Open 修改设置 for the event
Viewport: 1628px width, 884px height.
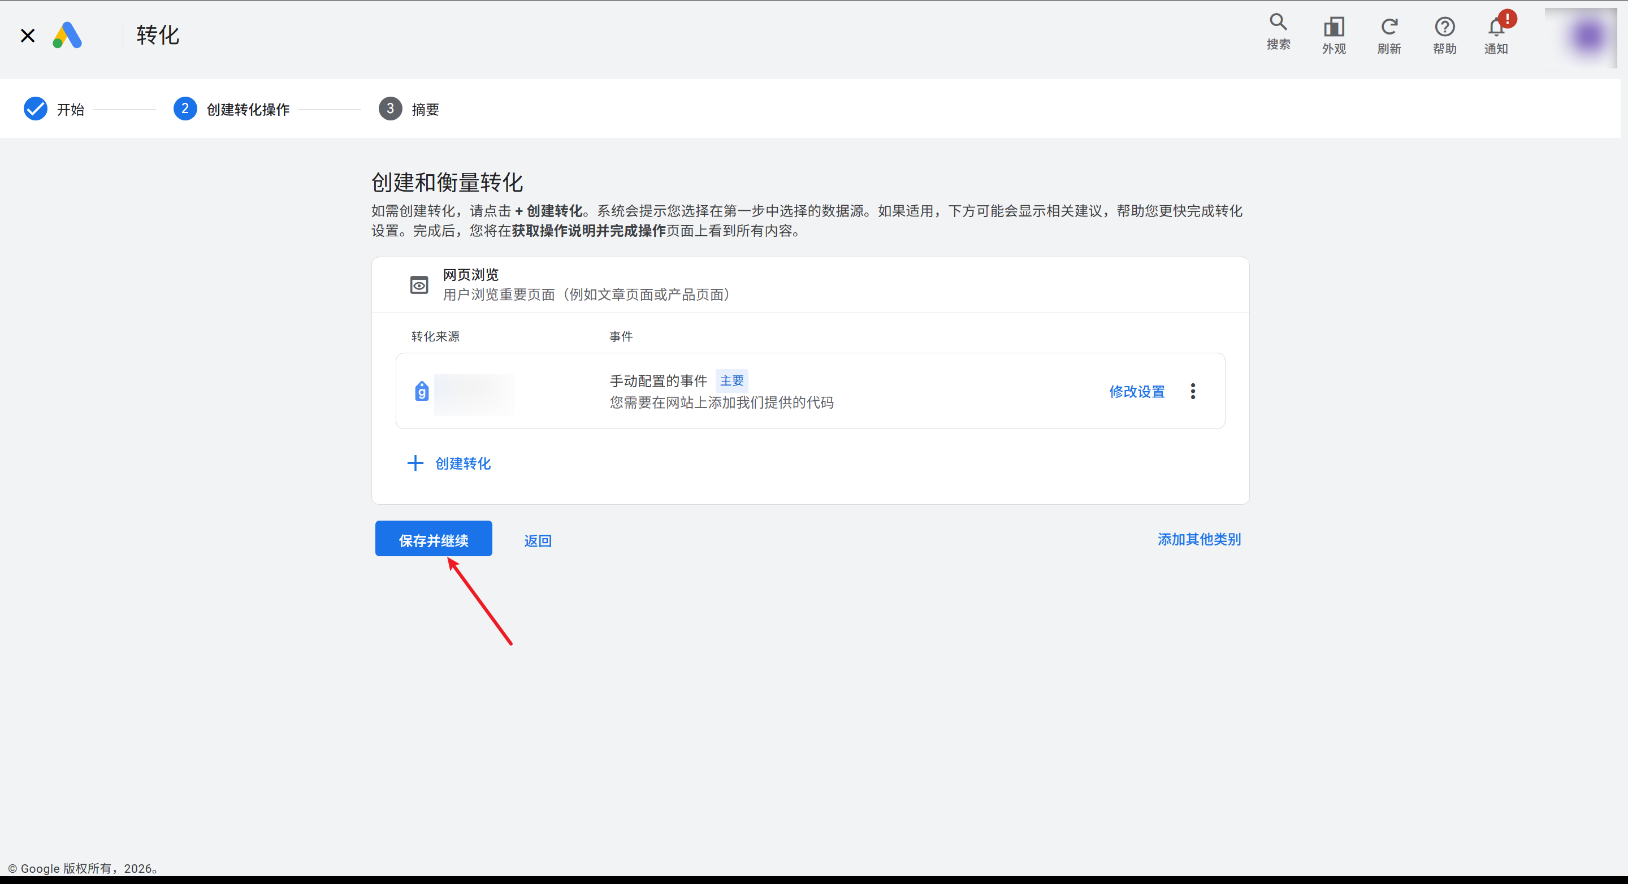[x=1137, y=392]
